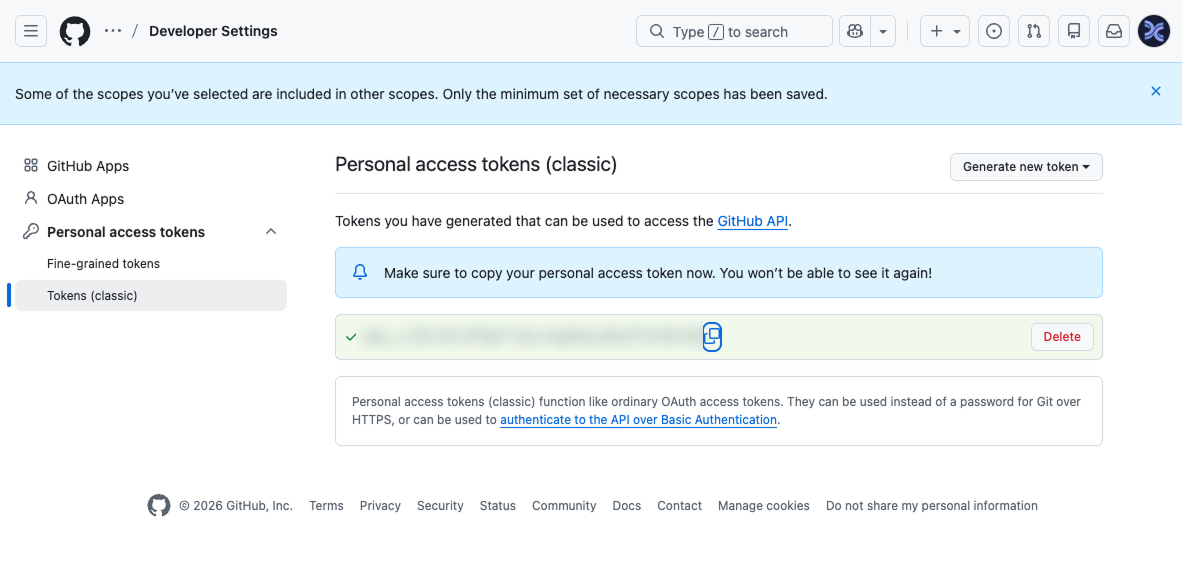Focus the Type / to search field

click(734, 31)
